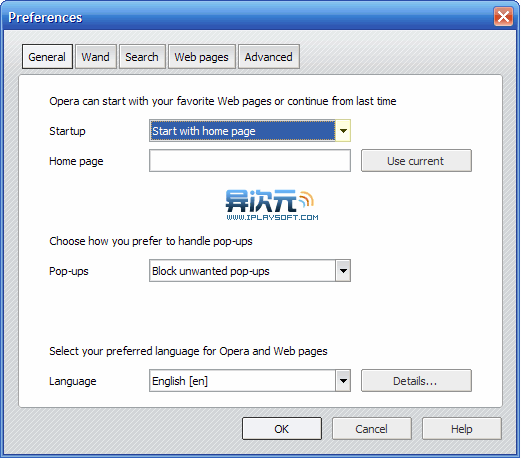Expand the Language dropdown arrow
This screenshot has height=459, width=521.
click(x=343, y=381)
